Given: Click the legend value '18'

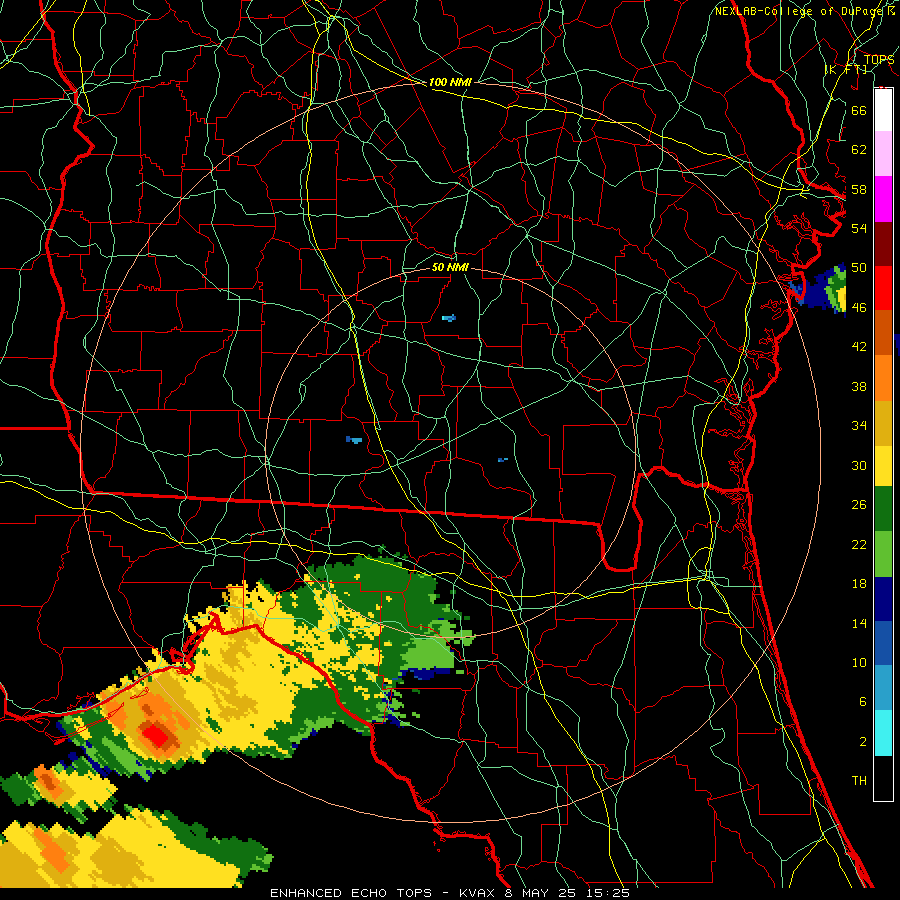Looking at the screenshot, I should click(859, 584).
